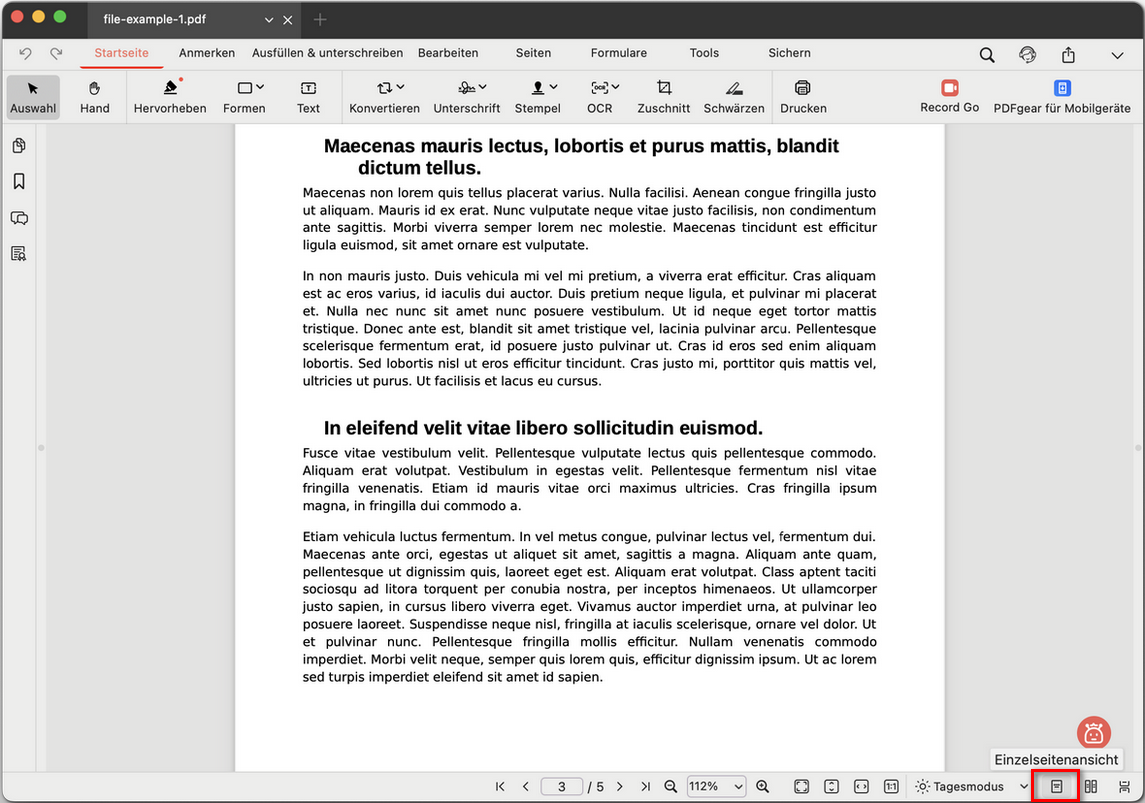1145x803 pixels.
Task: Switch to the Anmerken tab
Action: (207, 53)
